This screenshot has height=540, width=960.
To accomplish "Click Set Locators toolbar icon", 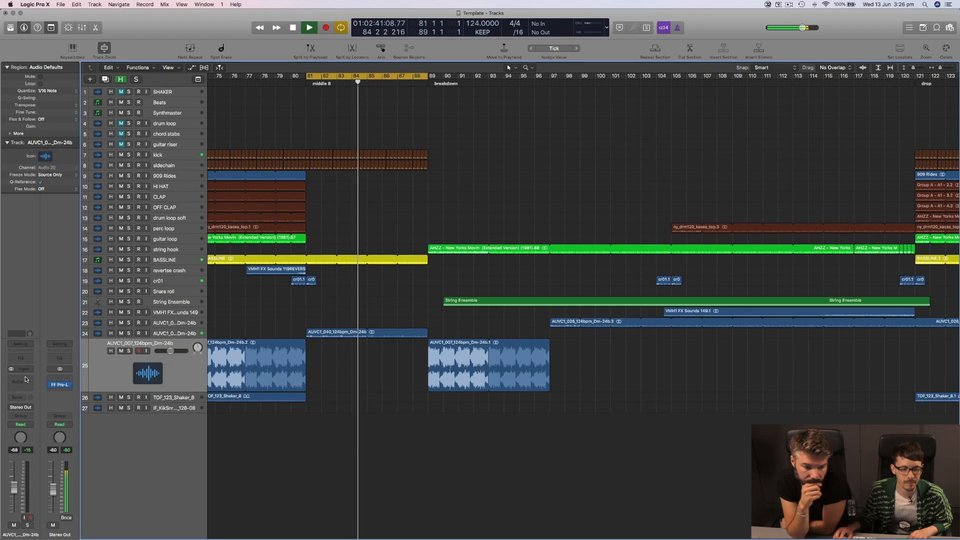I will [x=899, y=48].
